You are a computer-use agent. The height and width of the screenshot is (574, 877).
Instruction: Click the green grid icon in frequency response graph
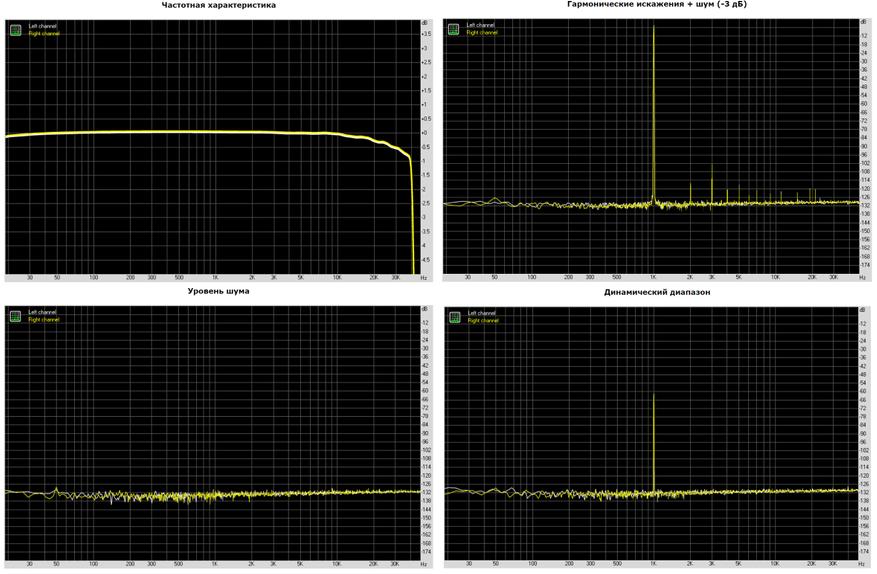15,30
